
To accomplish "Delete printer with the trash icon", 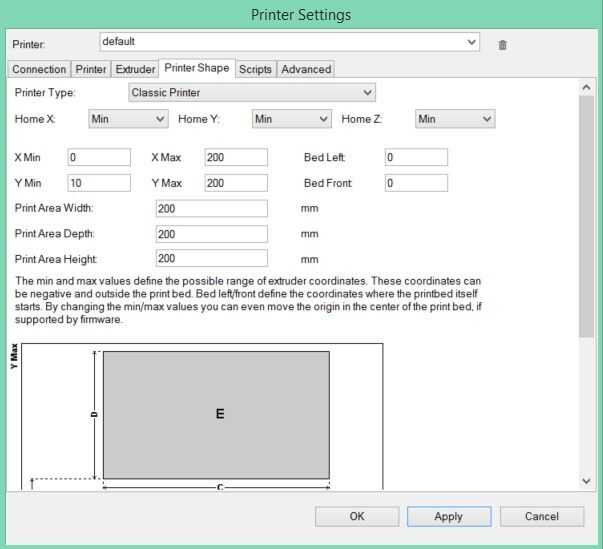I will coord(502,45).
